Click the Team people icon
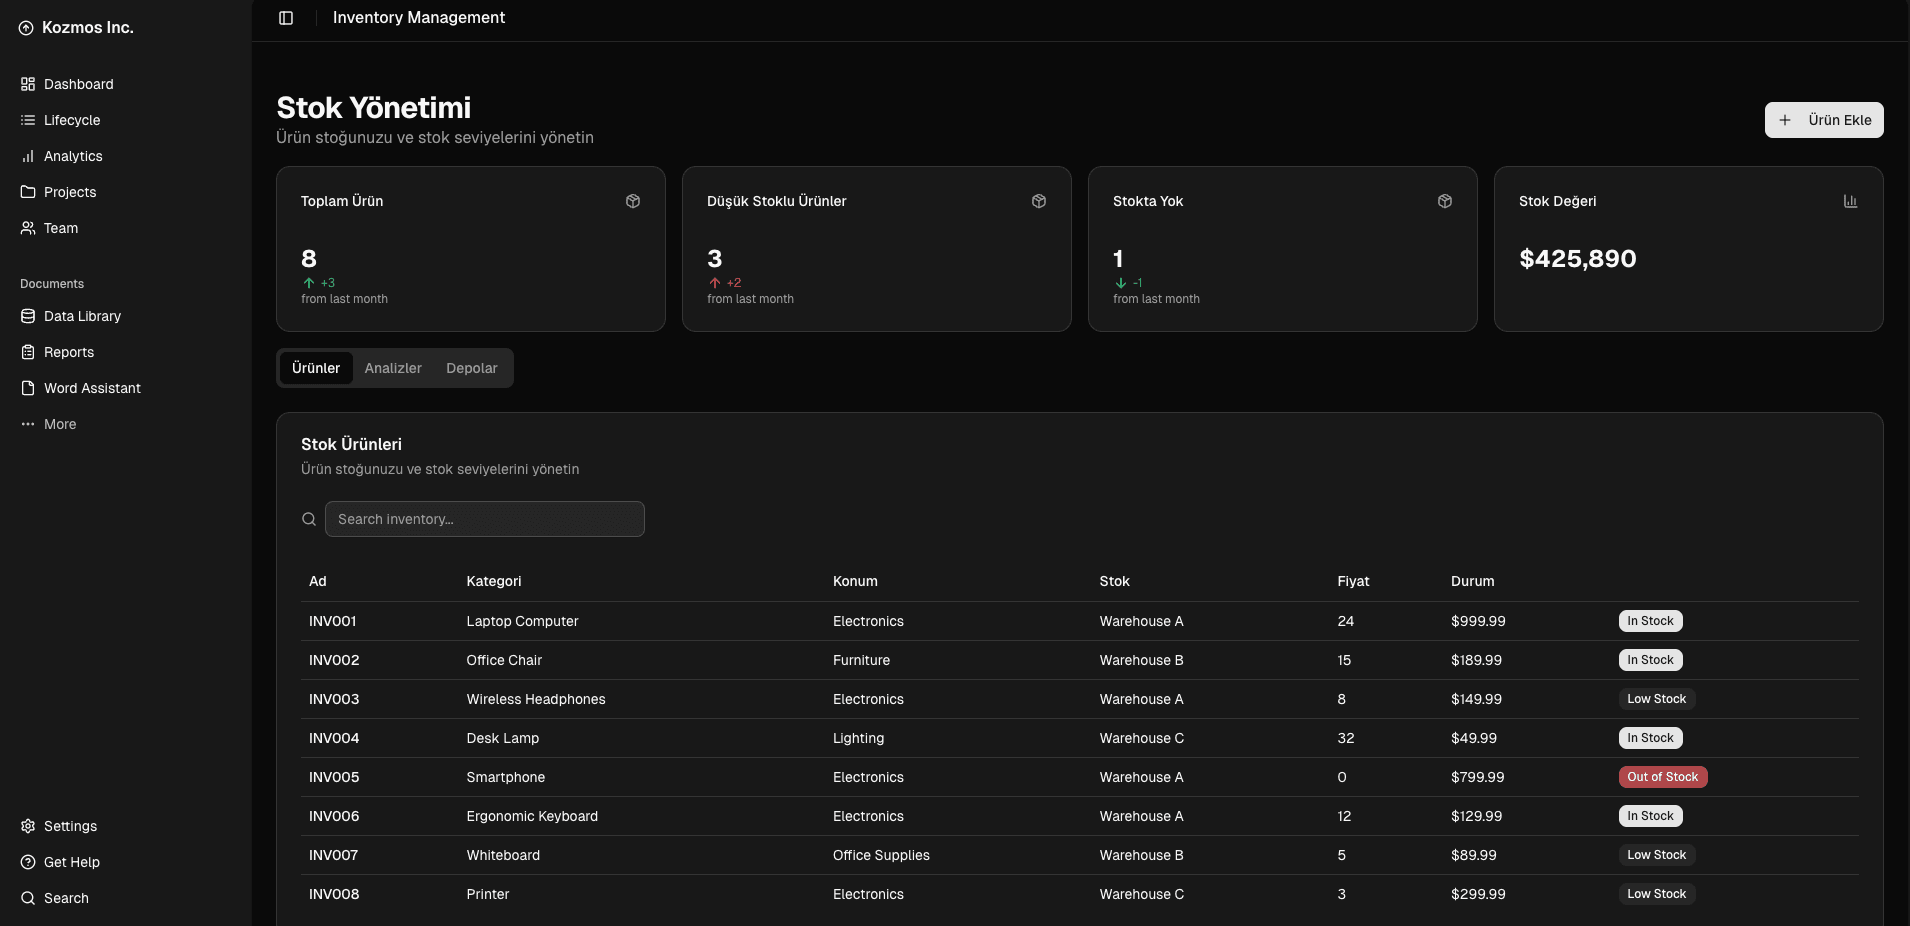This screenshot has width=1910, height=926. tap(28, 228)
